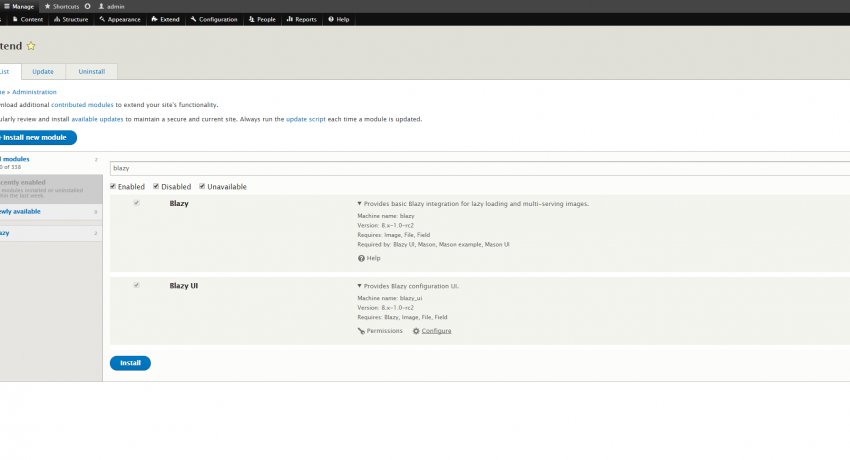Go to the Structure menu item
Screen dimensions: 850x460
tap(71, 20)
